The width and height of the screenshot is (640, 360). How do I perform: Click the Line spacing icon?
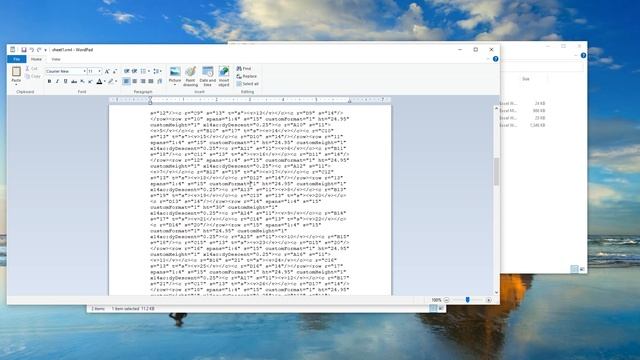[157, 71]
